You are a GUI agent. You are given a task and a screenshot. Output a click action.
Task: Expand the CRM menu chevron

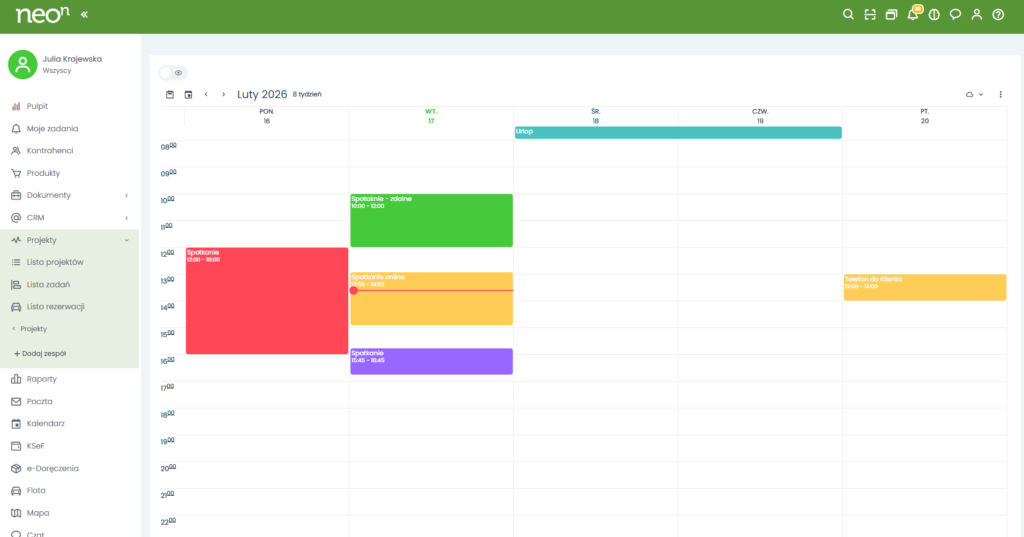click(126, 218)
